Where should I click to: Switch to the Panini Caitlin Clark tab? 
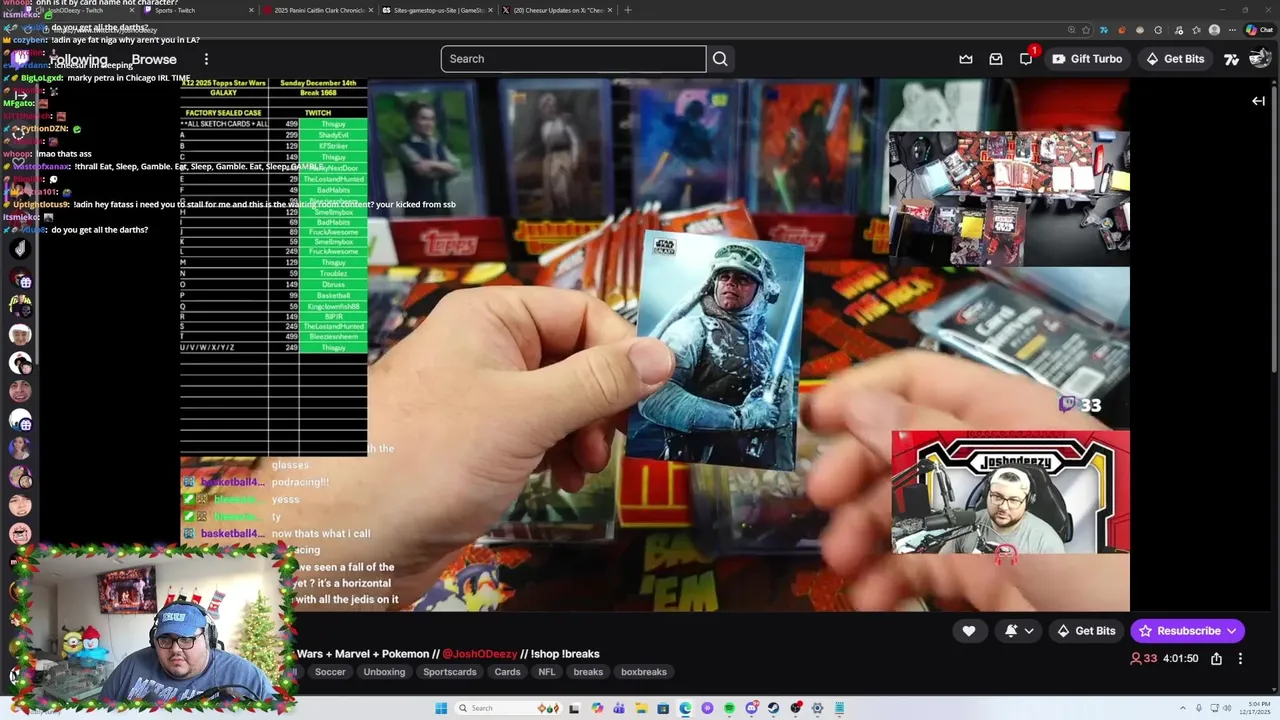click(318, 10)
